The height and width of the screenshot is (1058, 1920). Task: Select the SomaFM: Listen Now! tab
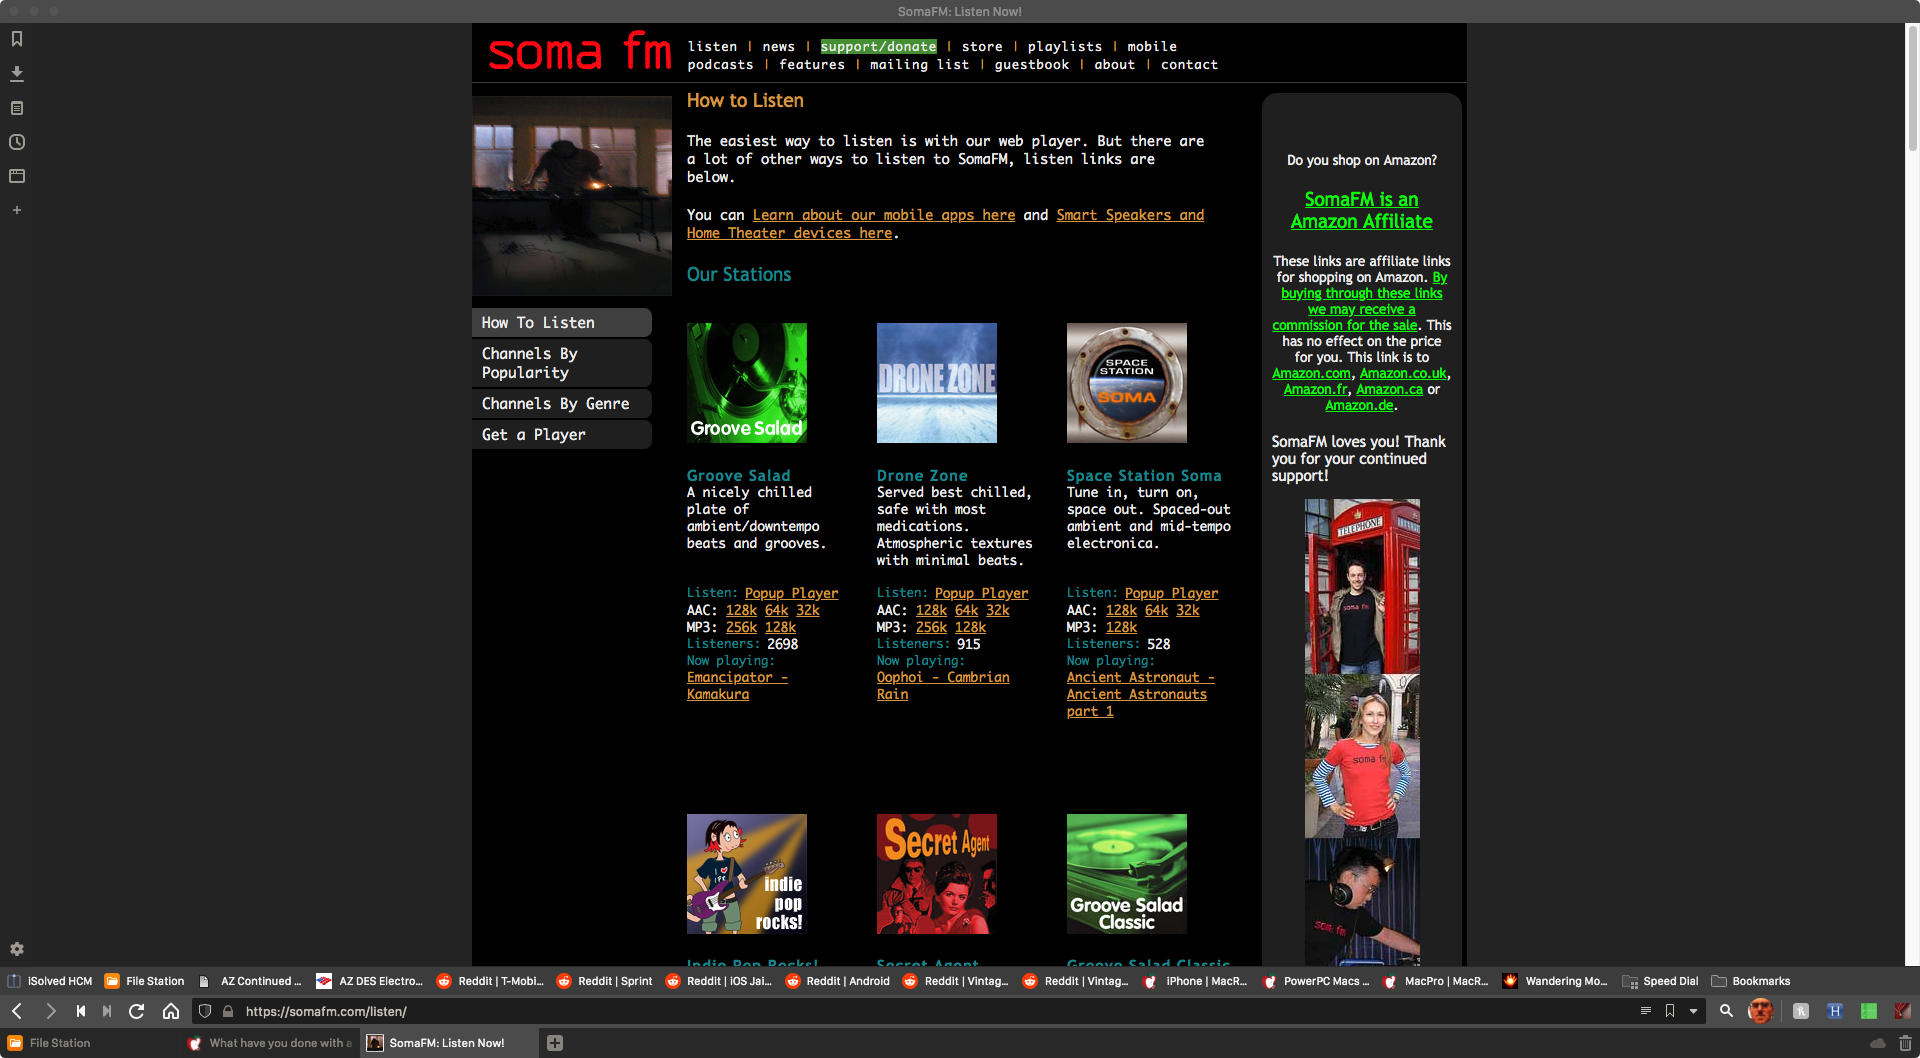[x=448, y=1043]
